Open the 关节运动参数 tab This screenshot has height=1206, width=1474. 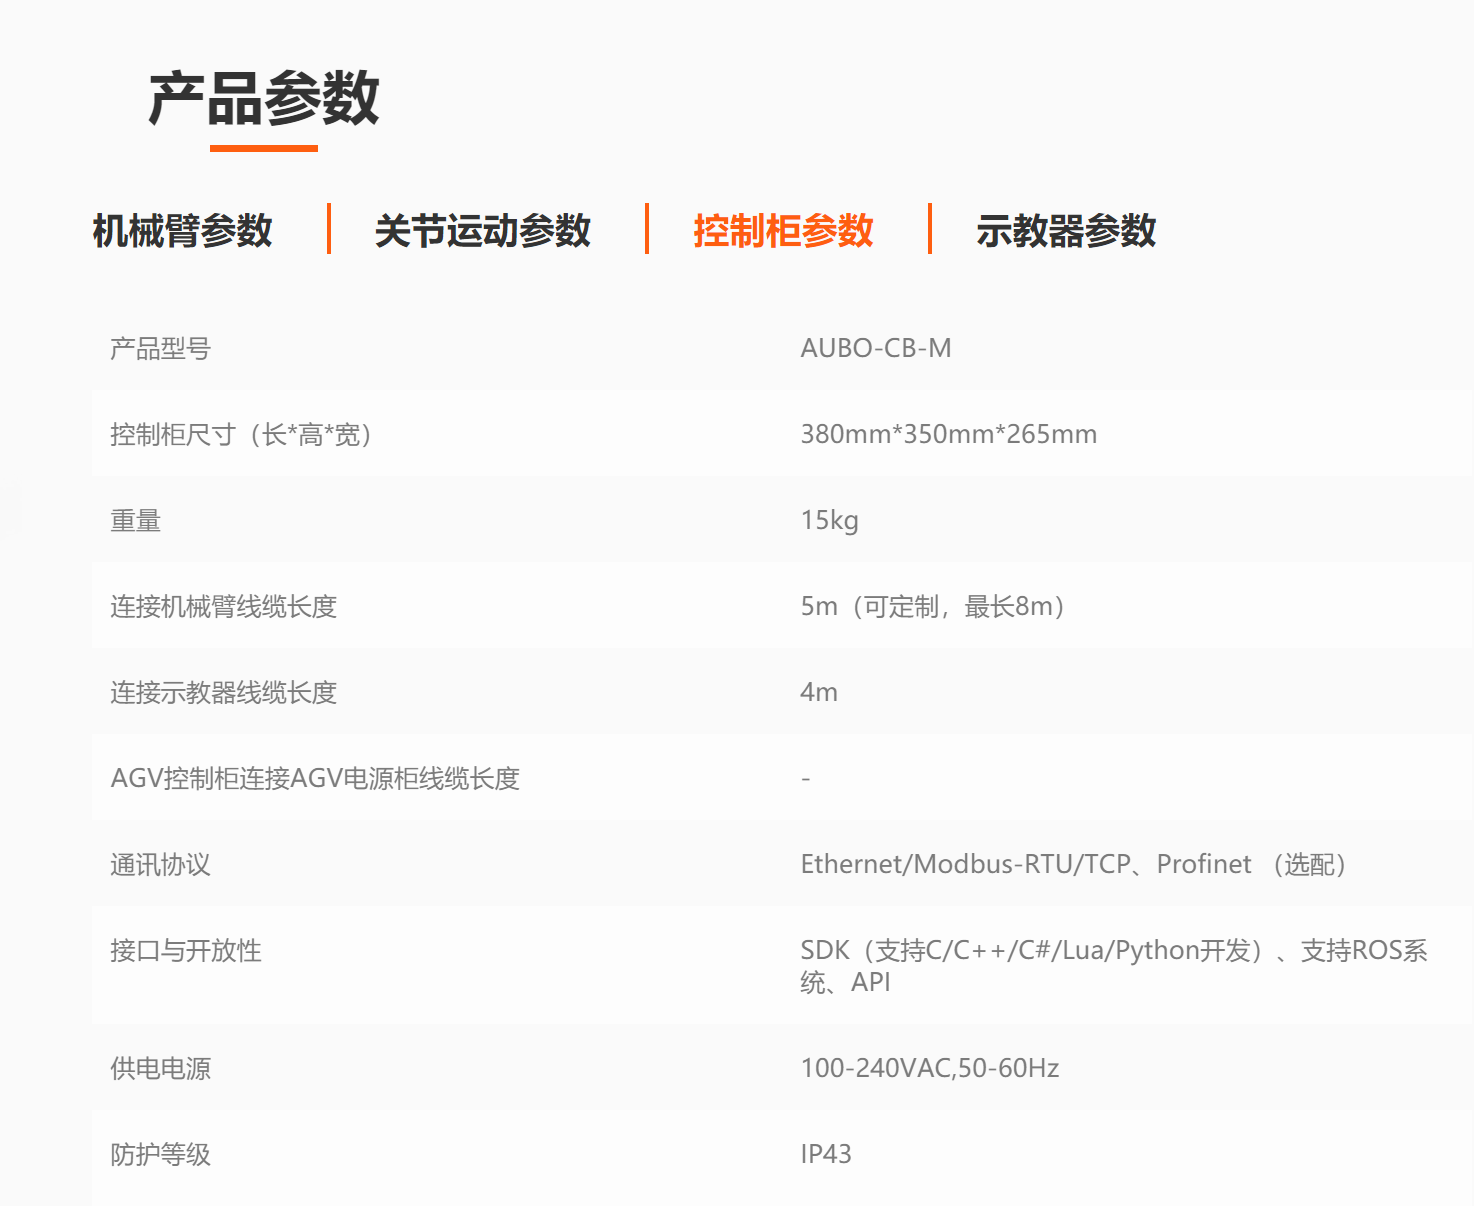click(x=482, y=230)
